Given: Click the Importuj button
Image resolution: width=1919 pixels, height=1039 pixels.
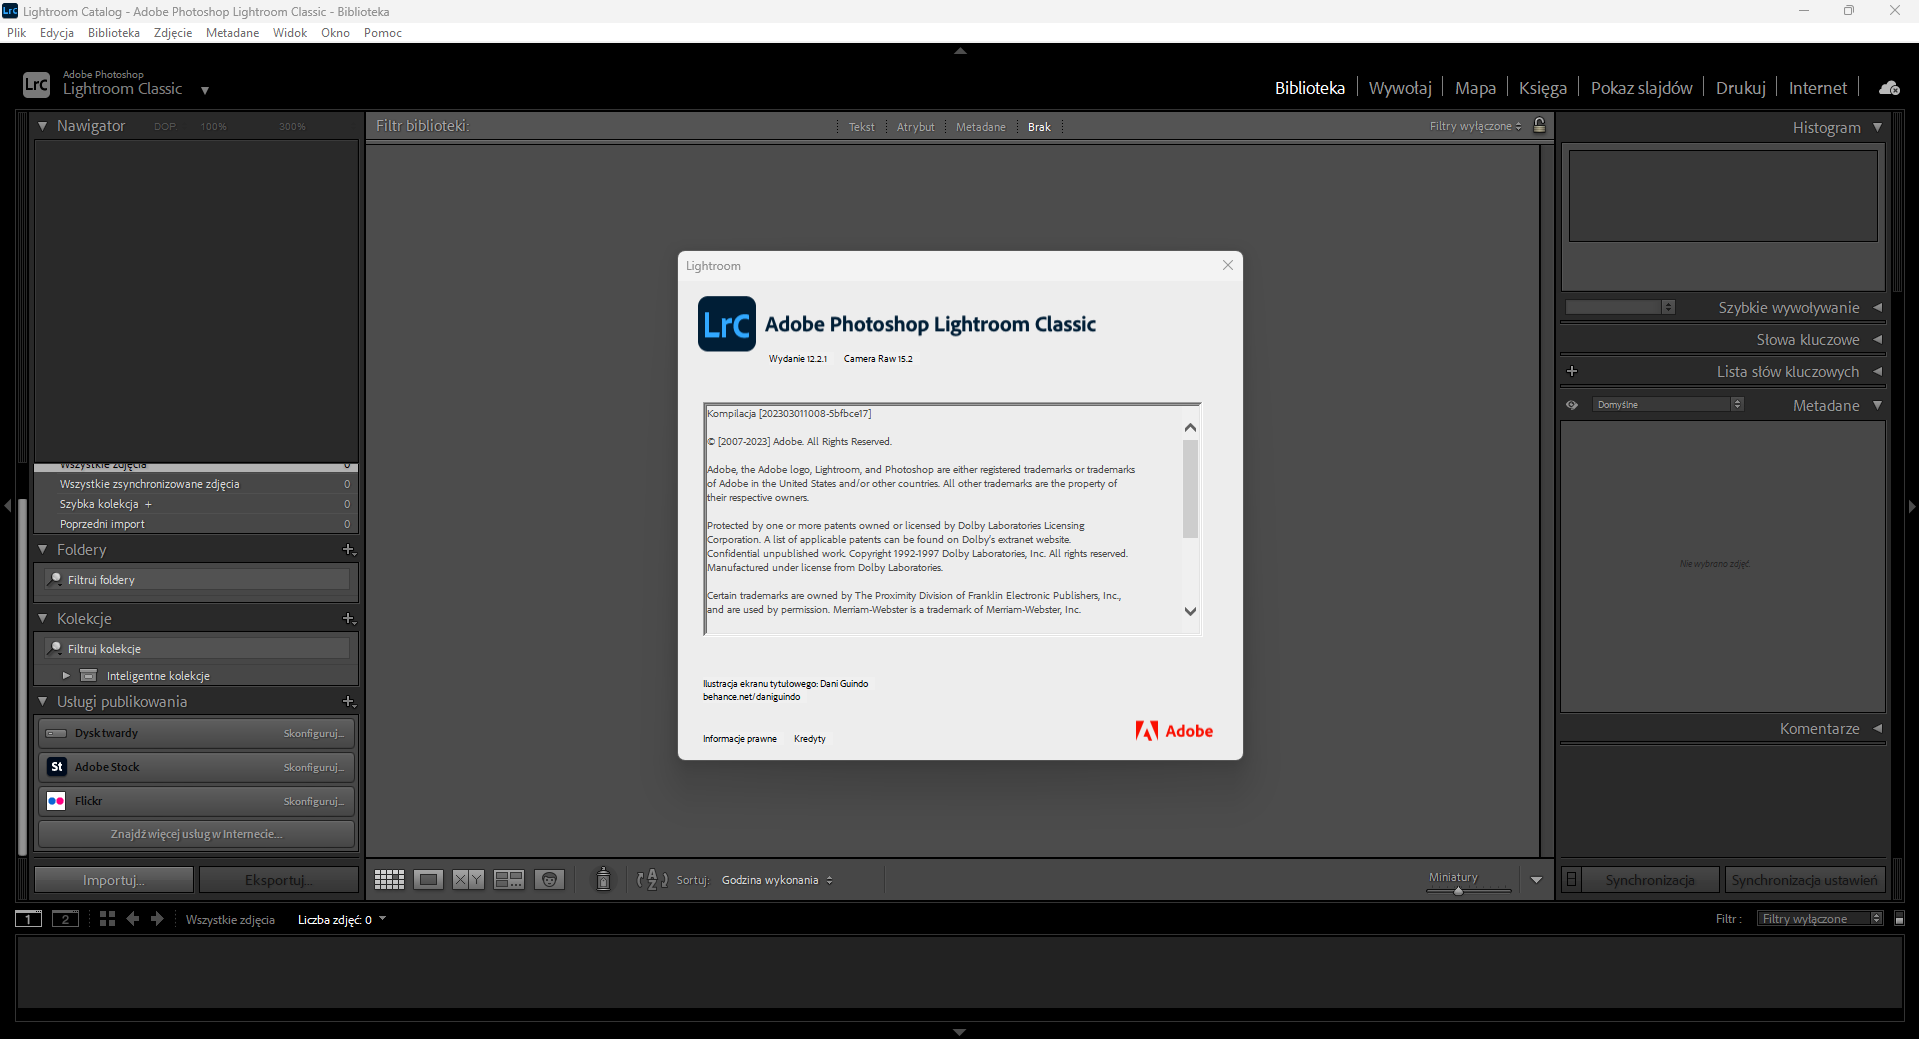Looking at the screenshot, I should coord(114,880).
